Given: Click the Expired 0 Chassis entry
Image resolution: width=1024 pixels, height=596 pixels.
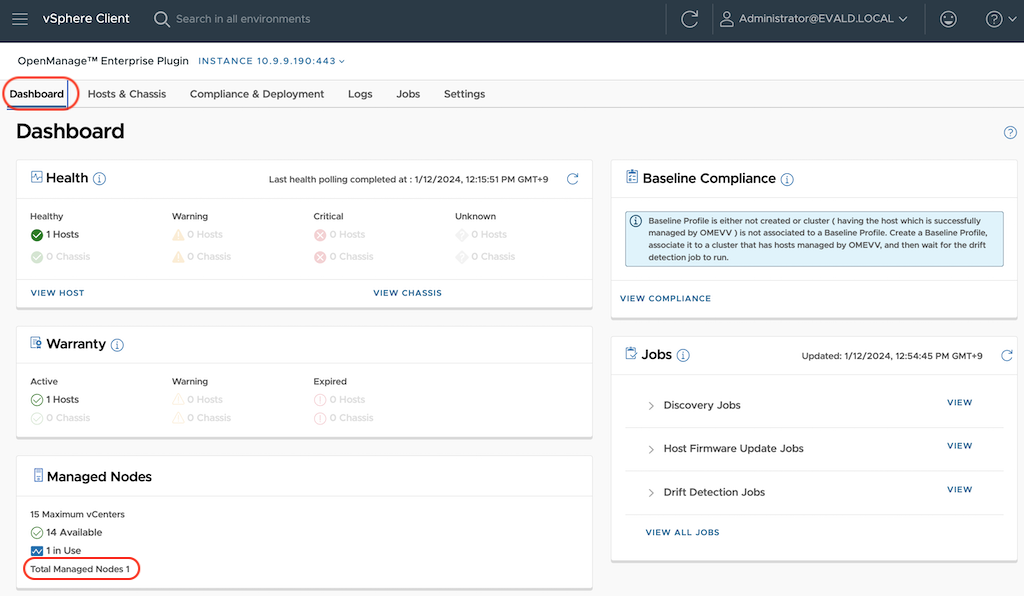Looking at the screenshot, I should [x=351, y=418].
